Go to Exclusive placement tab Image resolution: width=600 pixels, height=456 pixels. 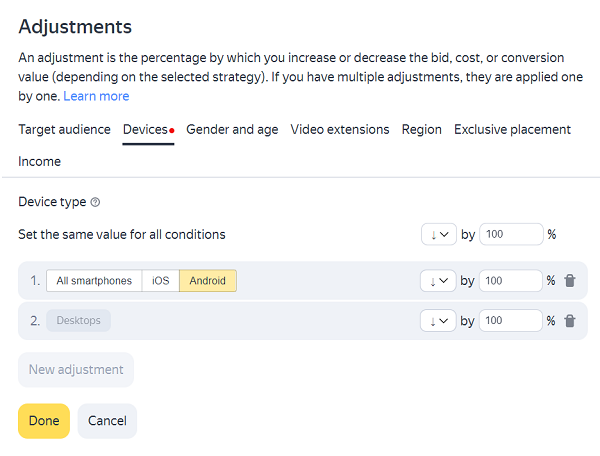[x=512, y=129]
